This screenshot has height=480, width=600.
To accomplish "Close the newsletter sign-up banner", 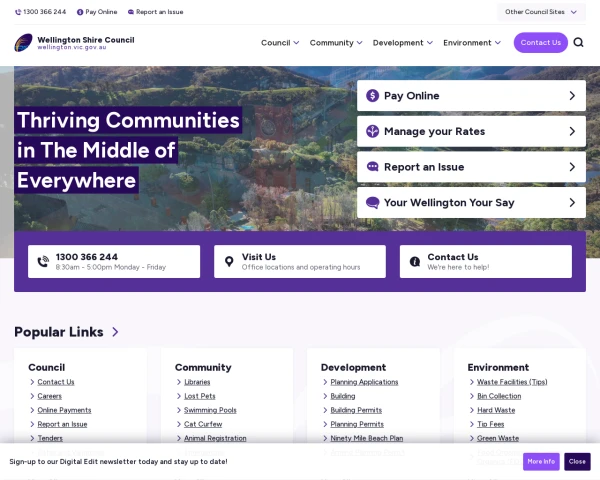I will (x=577, y=462).
